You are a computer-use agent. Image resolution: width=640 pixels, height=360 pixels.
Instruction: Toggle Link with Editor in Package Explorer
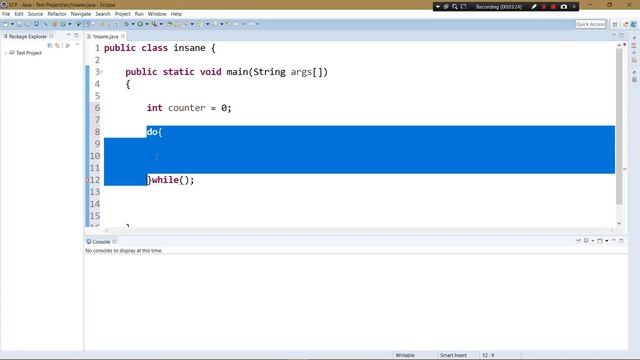(58, 45)
